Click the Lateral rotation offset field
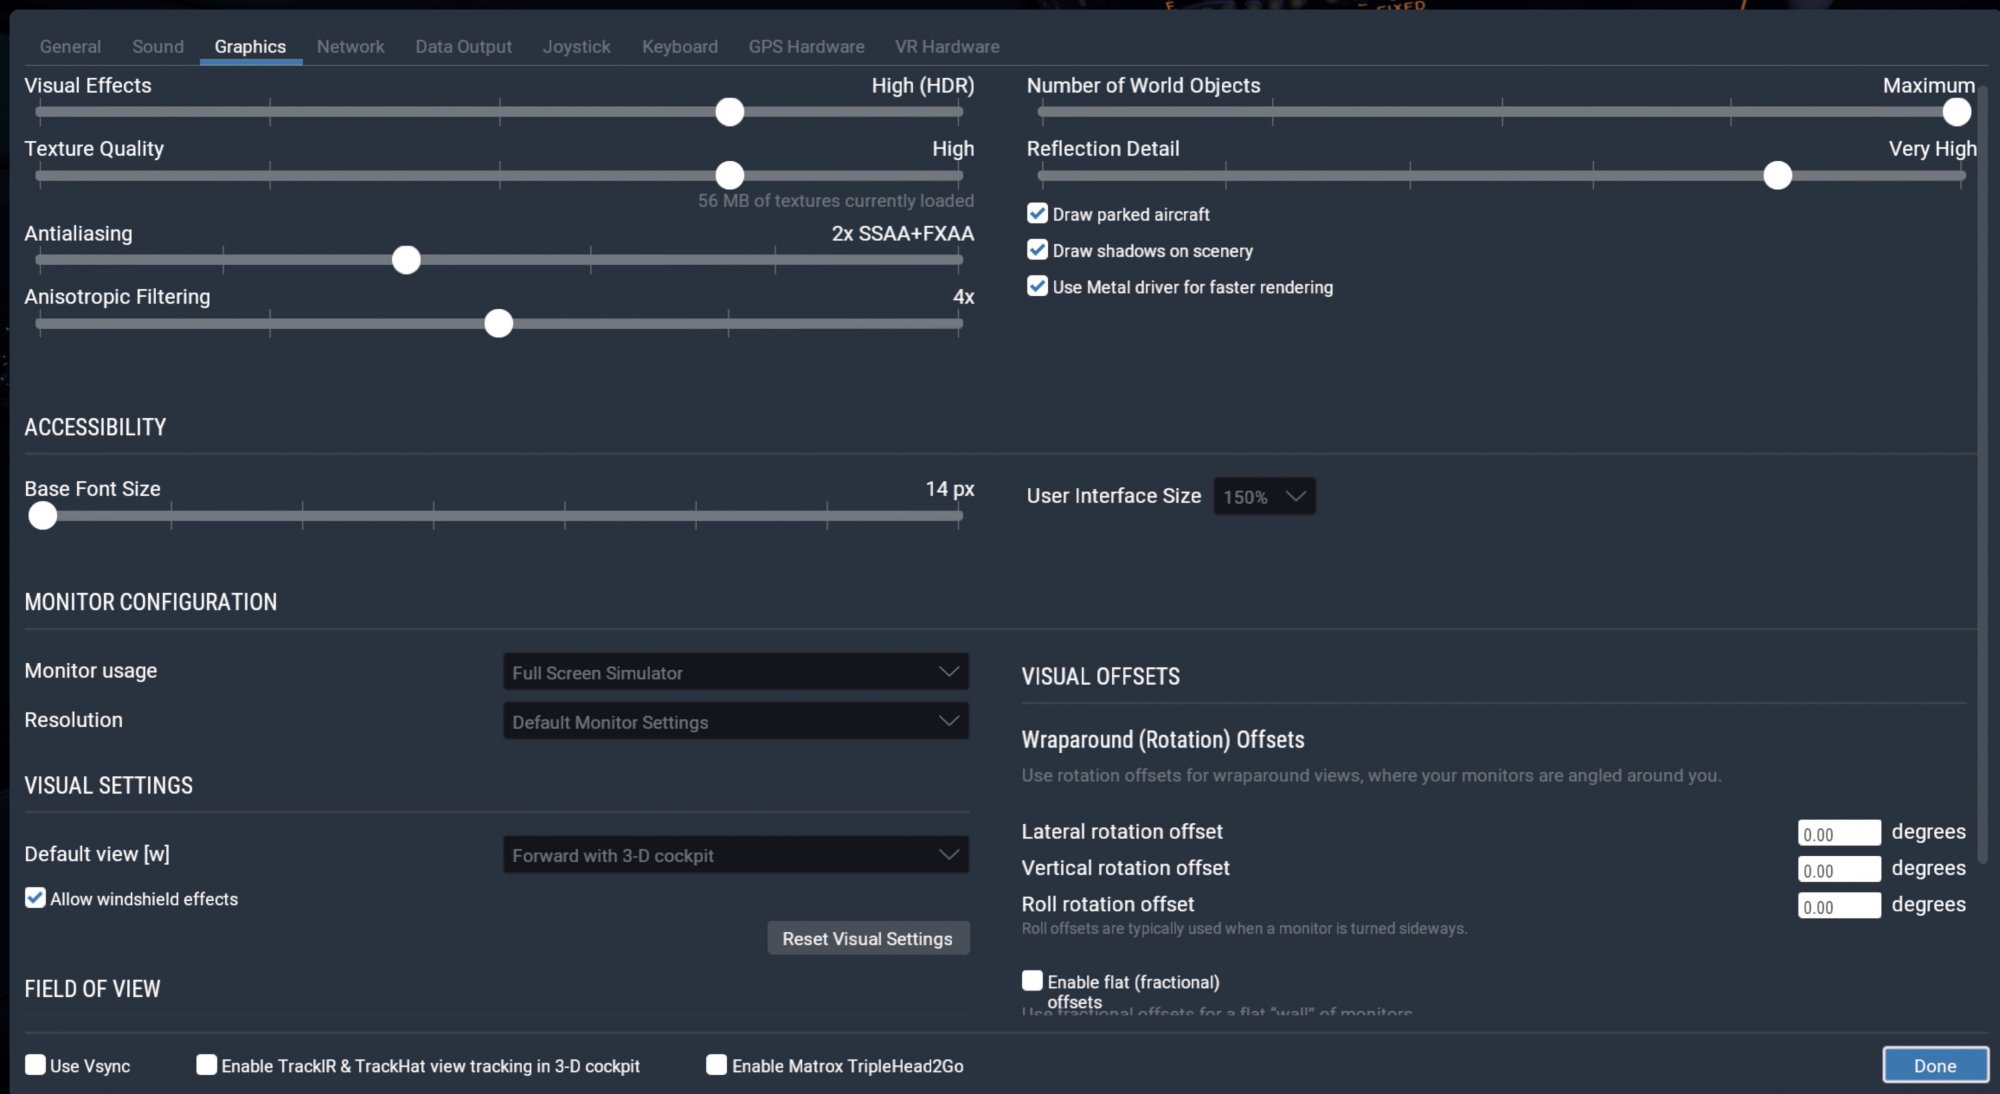The height and width of the screenshot is (1094, 2000). coord(1838,833)
